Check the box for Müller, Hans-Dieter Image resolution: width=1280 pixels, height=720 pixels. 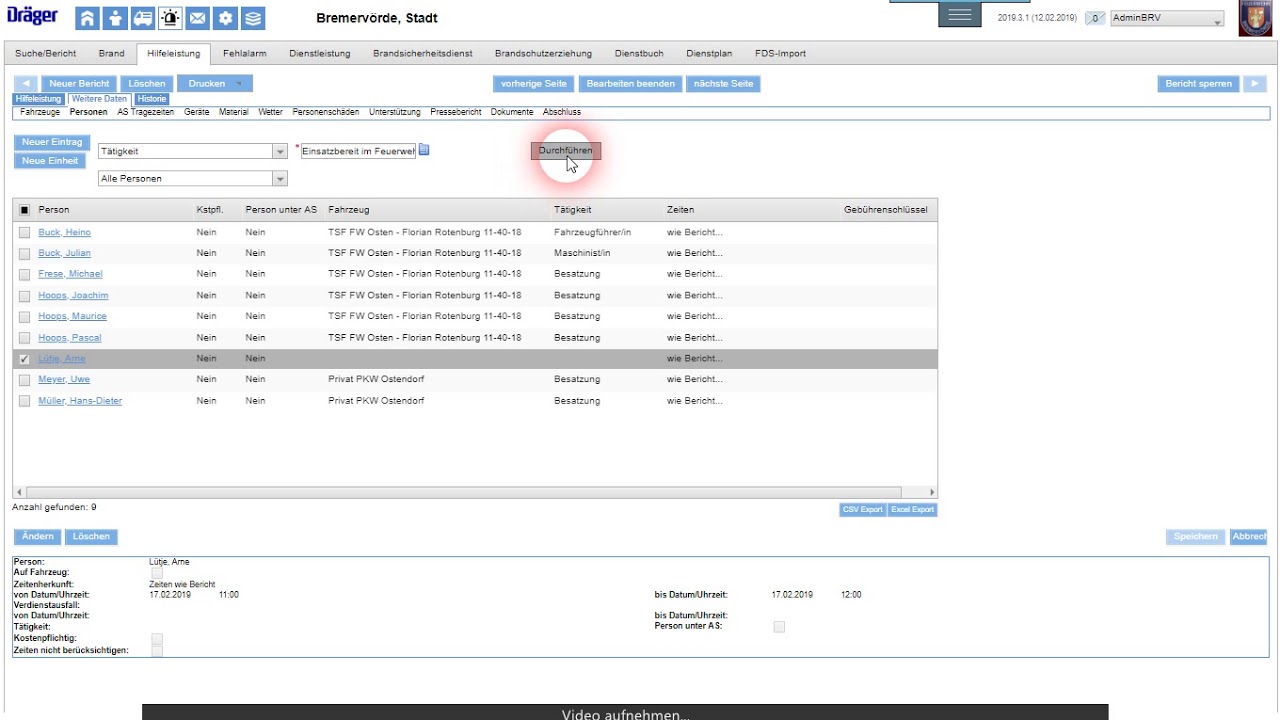point(25,401)
